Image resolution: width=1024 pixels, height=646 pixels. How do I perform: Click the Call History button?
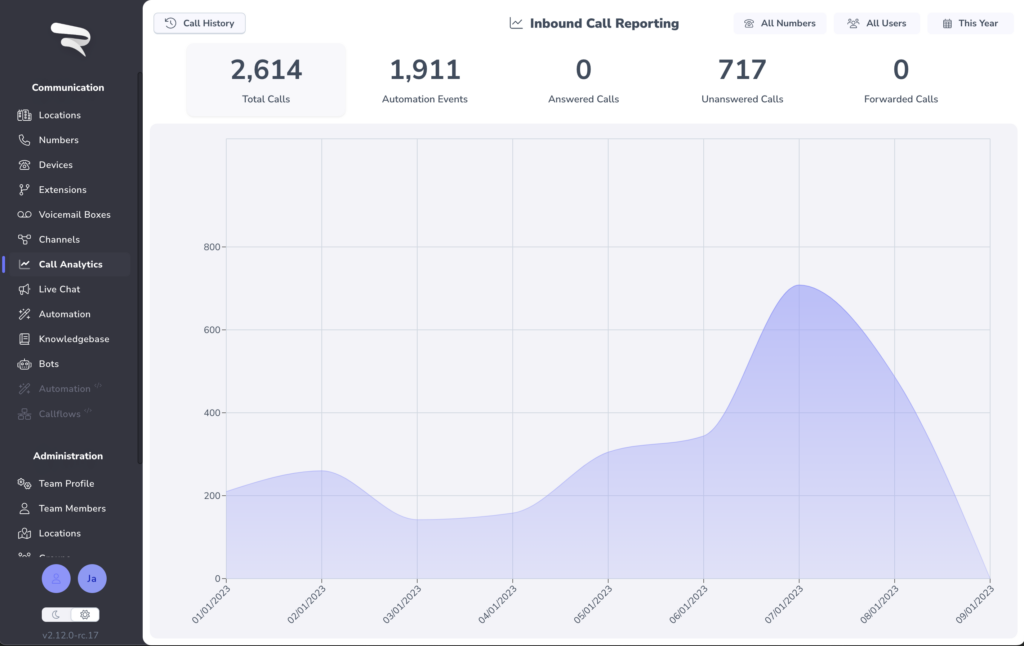(x=200, y=24)
